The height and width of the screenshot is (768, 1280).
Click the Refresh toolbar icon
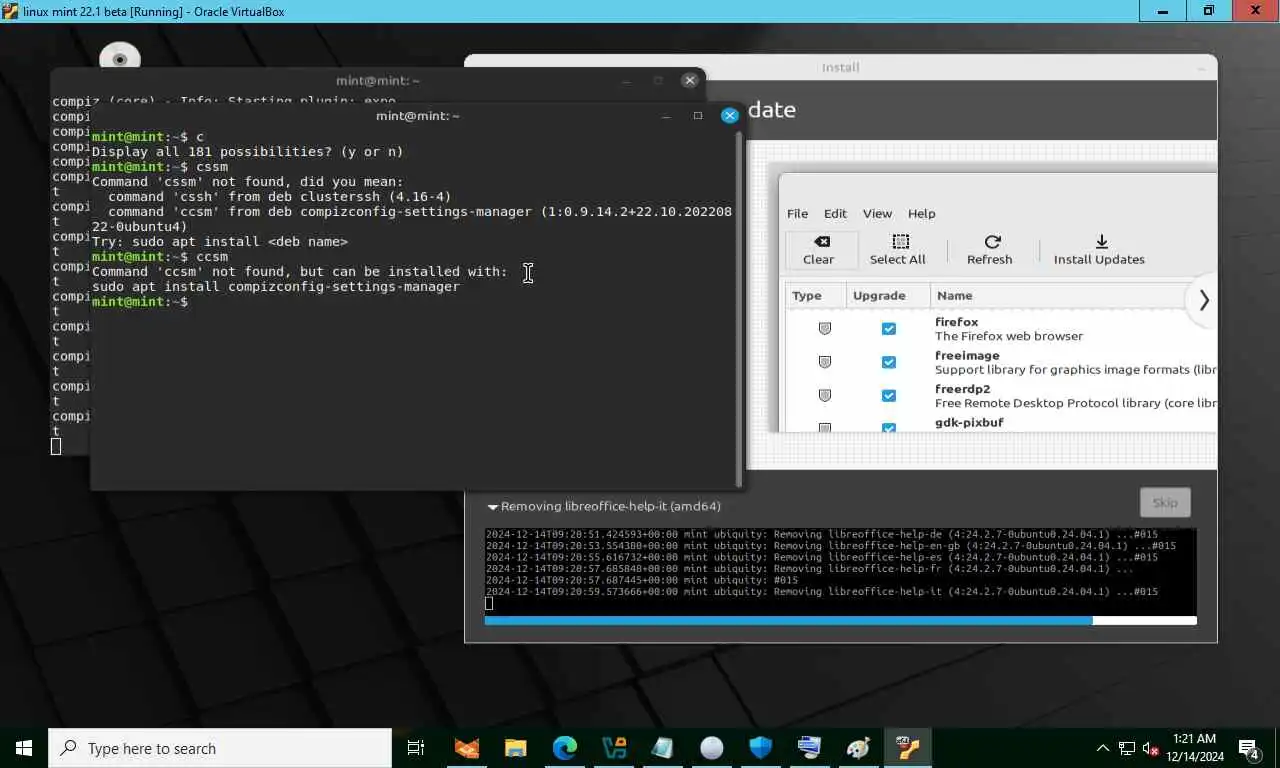pos(992,242)
